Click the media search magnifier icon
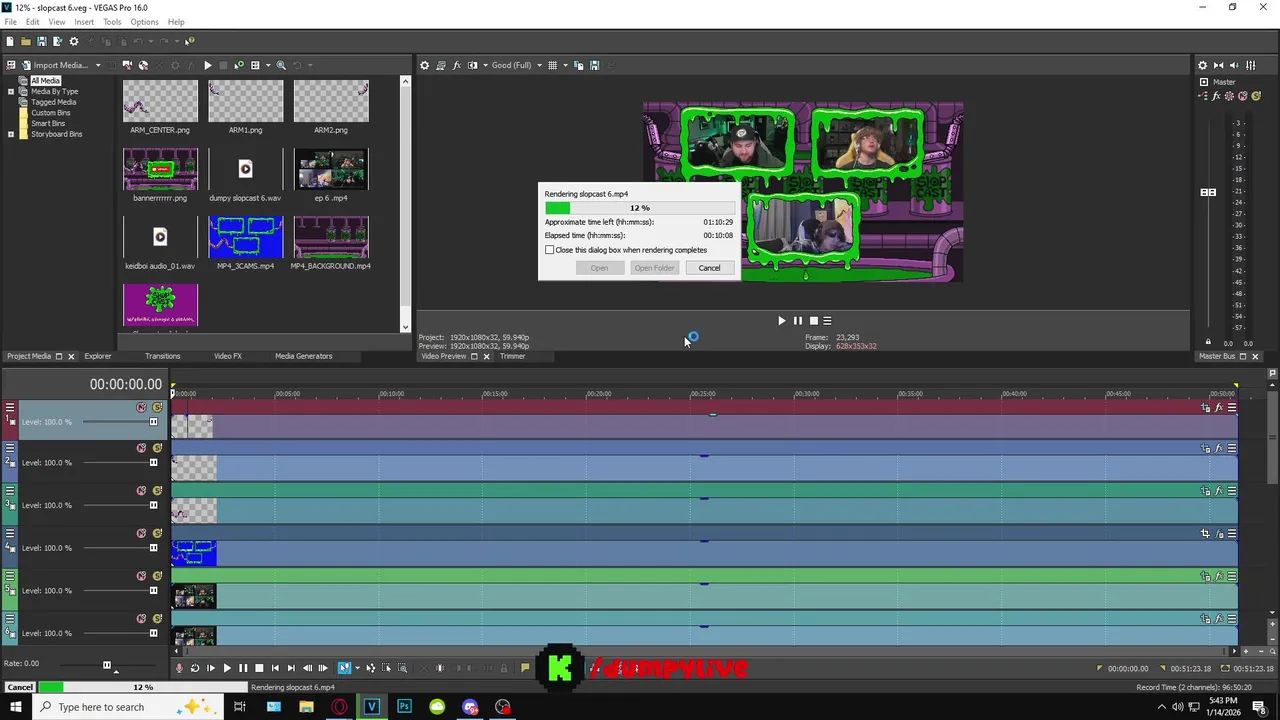 pyautogui.click(x=281, y=65)
